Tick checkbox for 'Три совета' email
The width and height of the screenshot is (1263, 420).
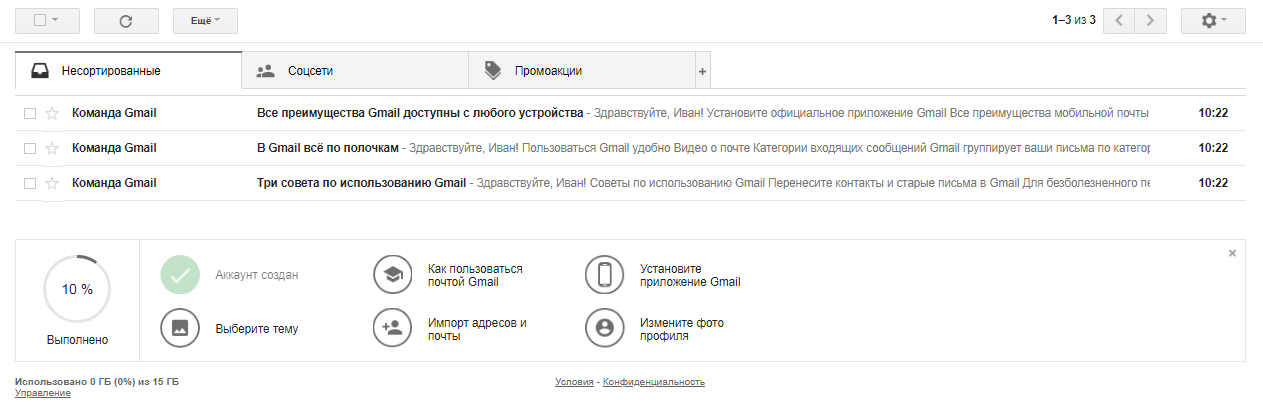30,183
